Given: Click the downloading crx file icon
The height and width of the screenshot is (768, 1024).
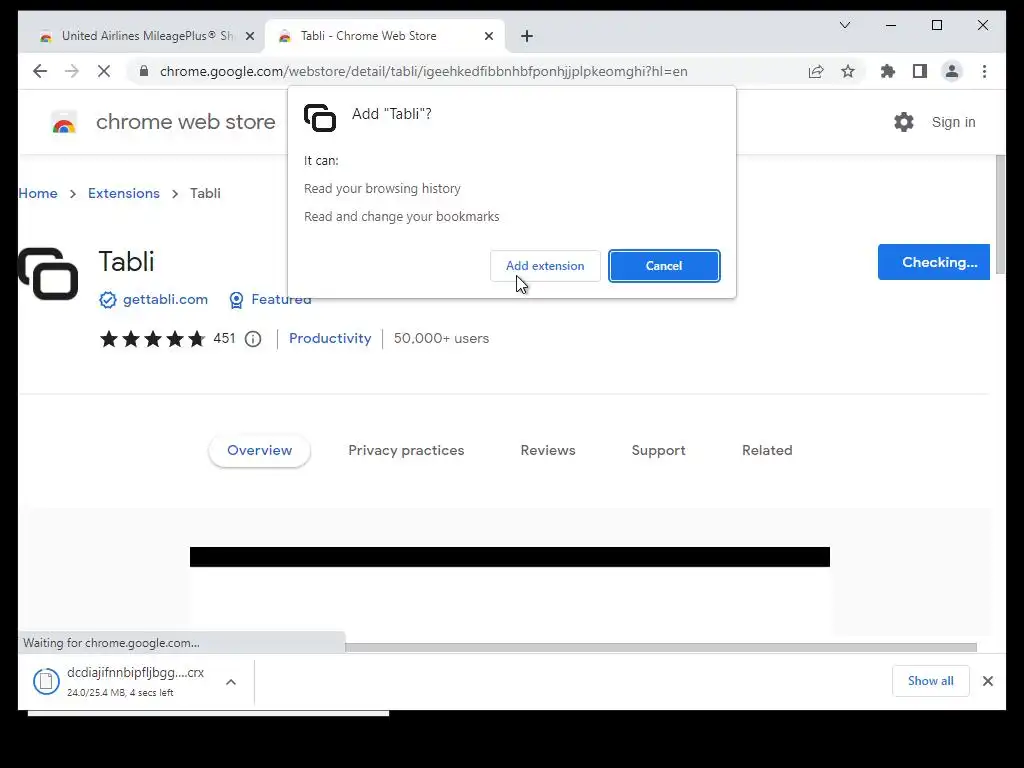Looking at the screenshot, I should pos(46,682).
